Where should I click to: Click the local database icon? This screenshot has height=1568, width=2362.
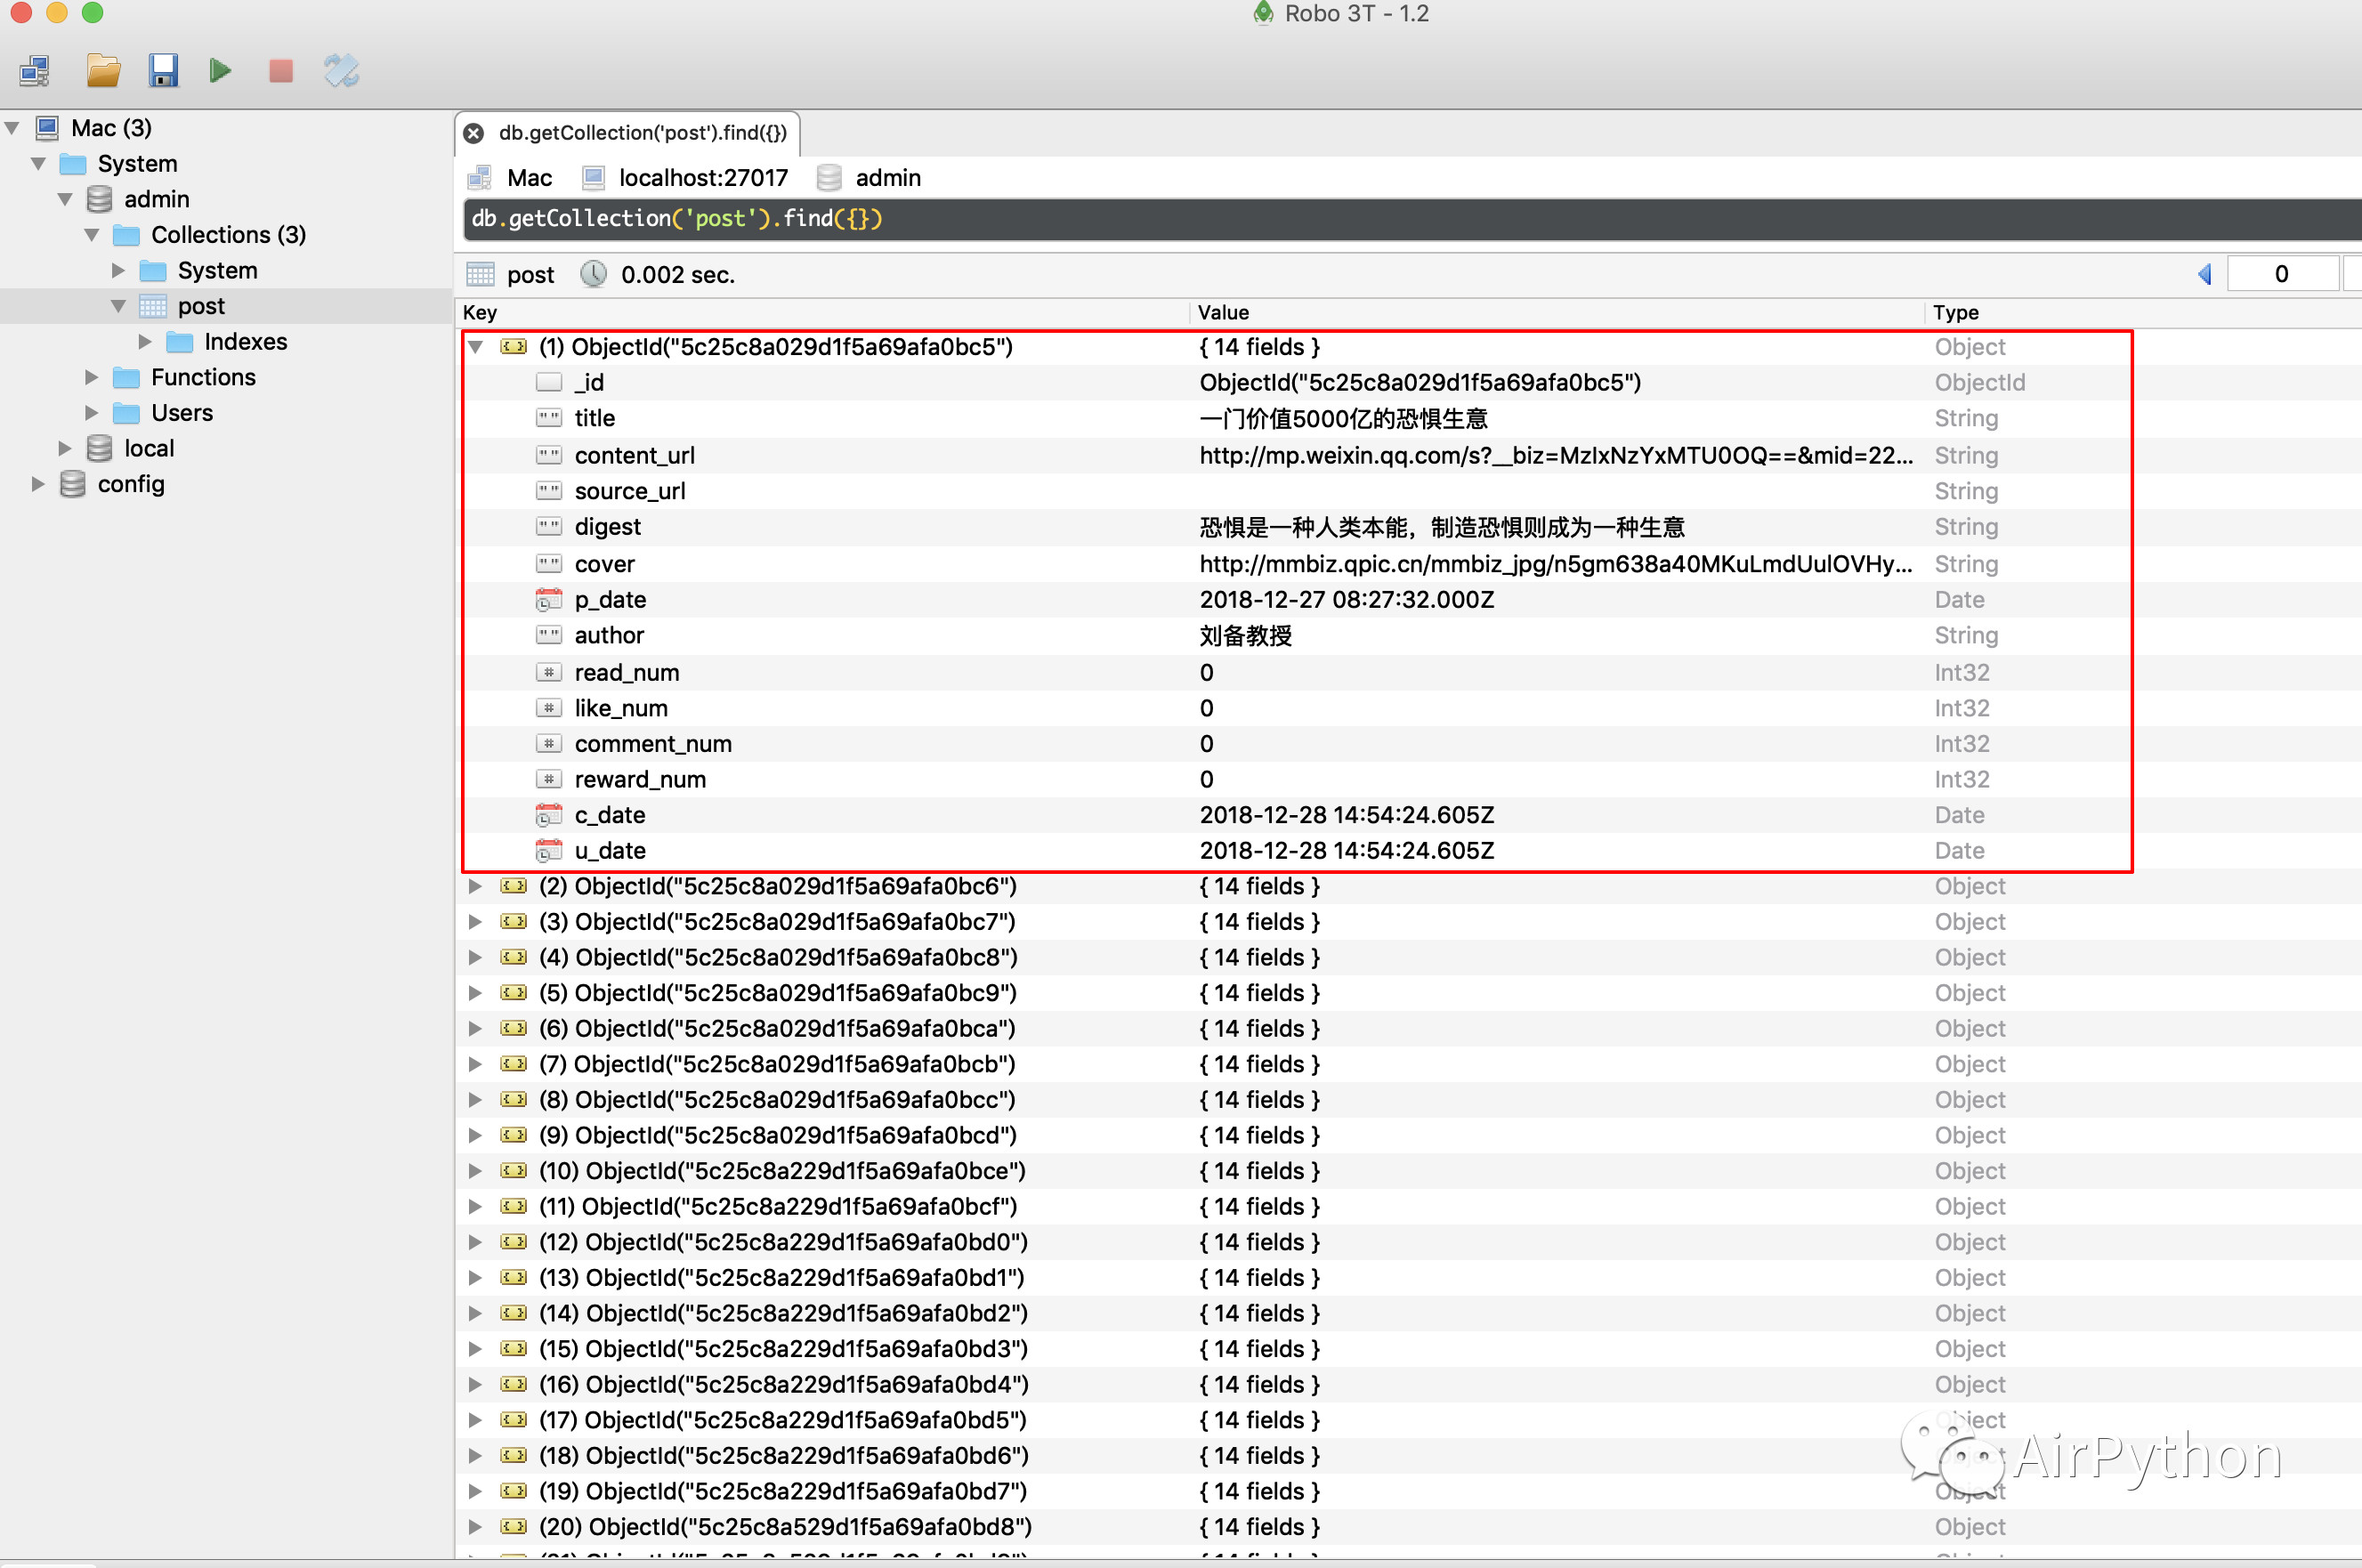(99, 448)
